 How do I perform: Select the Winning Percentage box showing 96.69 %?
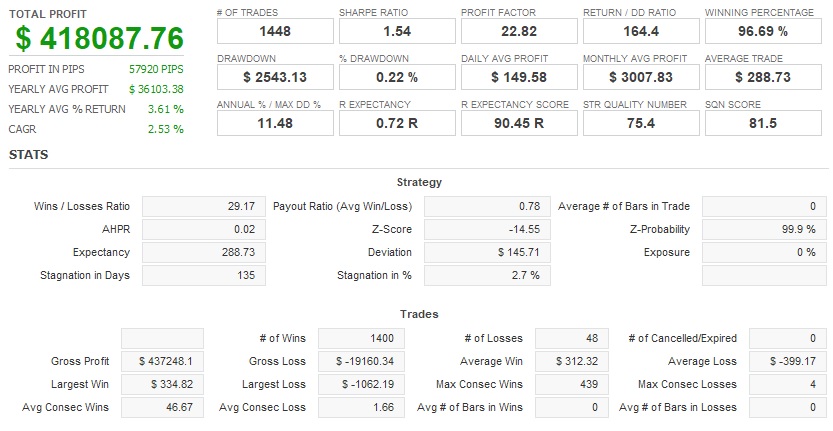click(762, 32)
